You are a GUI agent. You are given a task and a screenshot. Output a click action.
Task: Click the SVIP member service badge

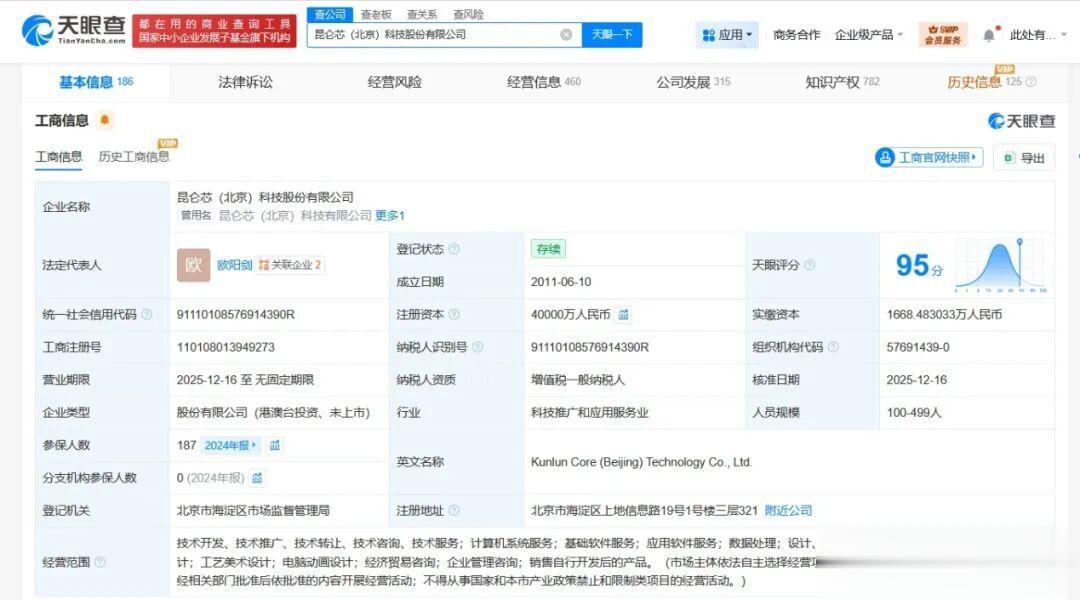pos(943,34)
